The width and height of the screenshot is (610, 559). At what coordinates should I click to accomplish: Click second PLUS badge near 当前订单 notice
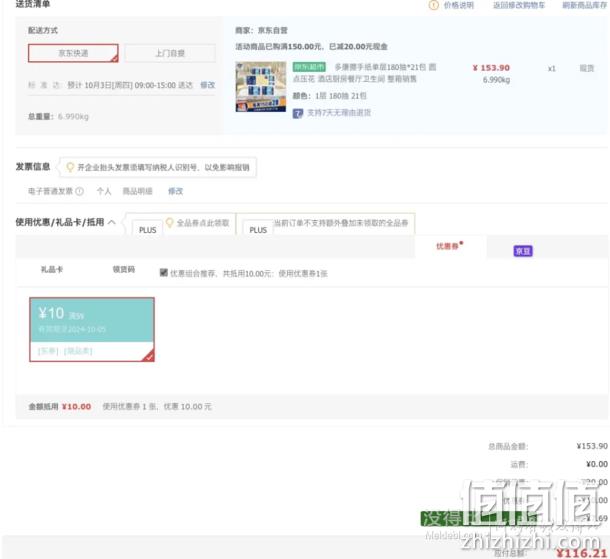[258, 230]
